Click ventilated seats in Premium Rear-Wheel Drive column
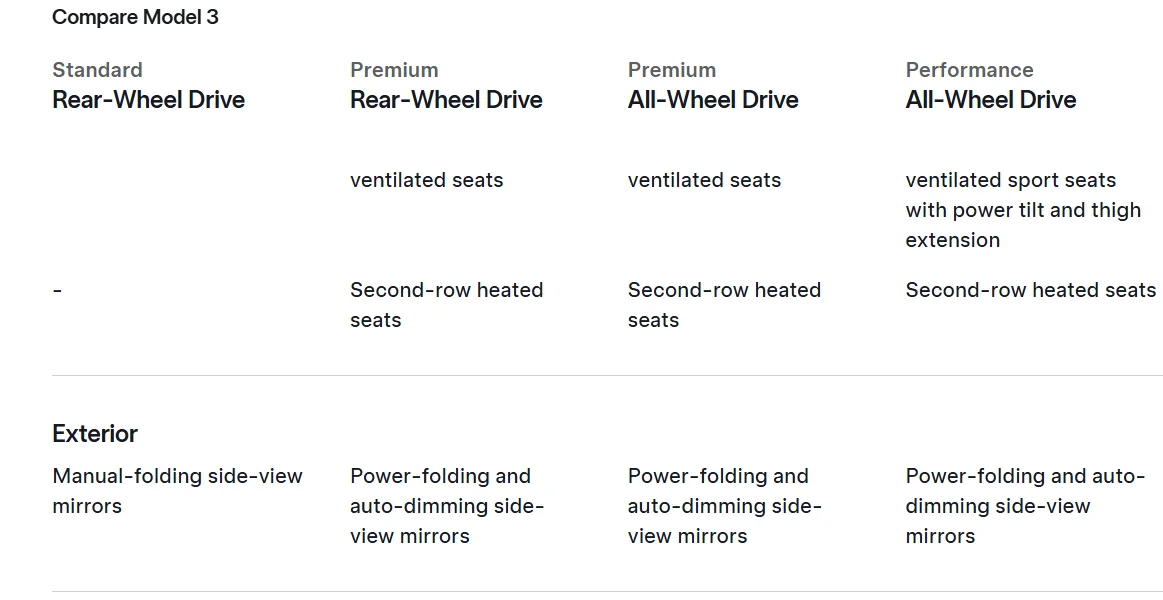The image size is (1163, 600). pyautogui.click(x=427, y=180)
